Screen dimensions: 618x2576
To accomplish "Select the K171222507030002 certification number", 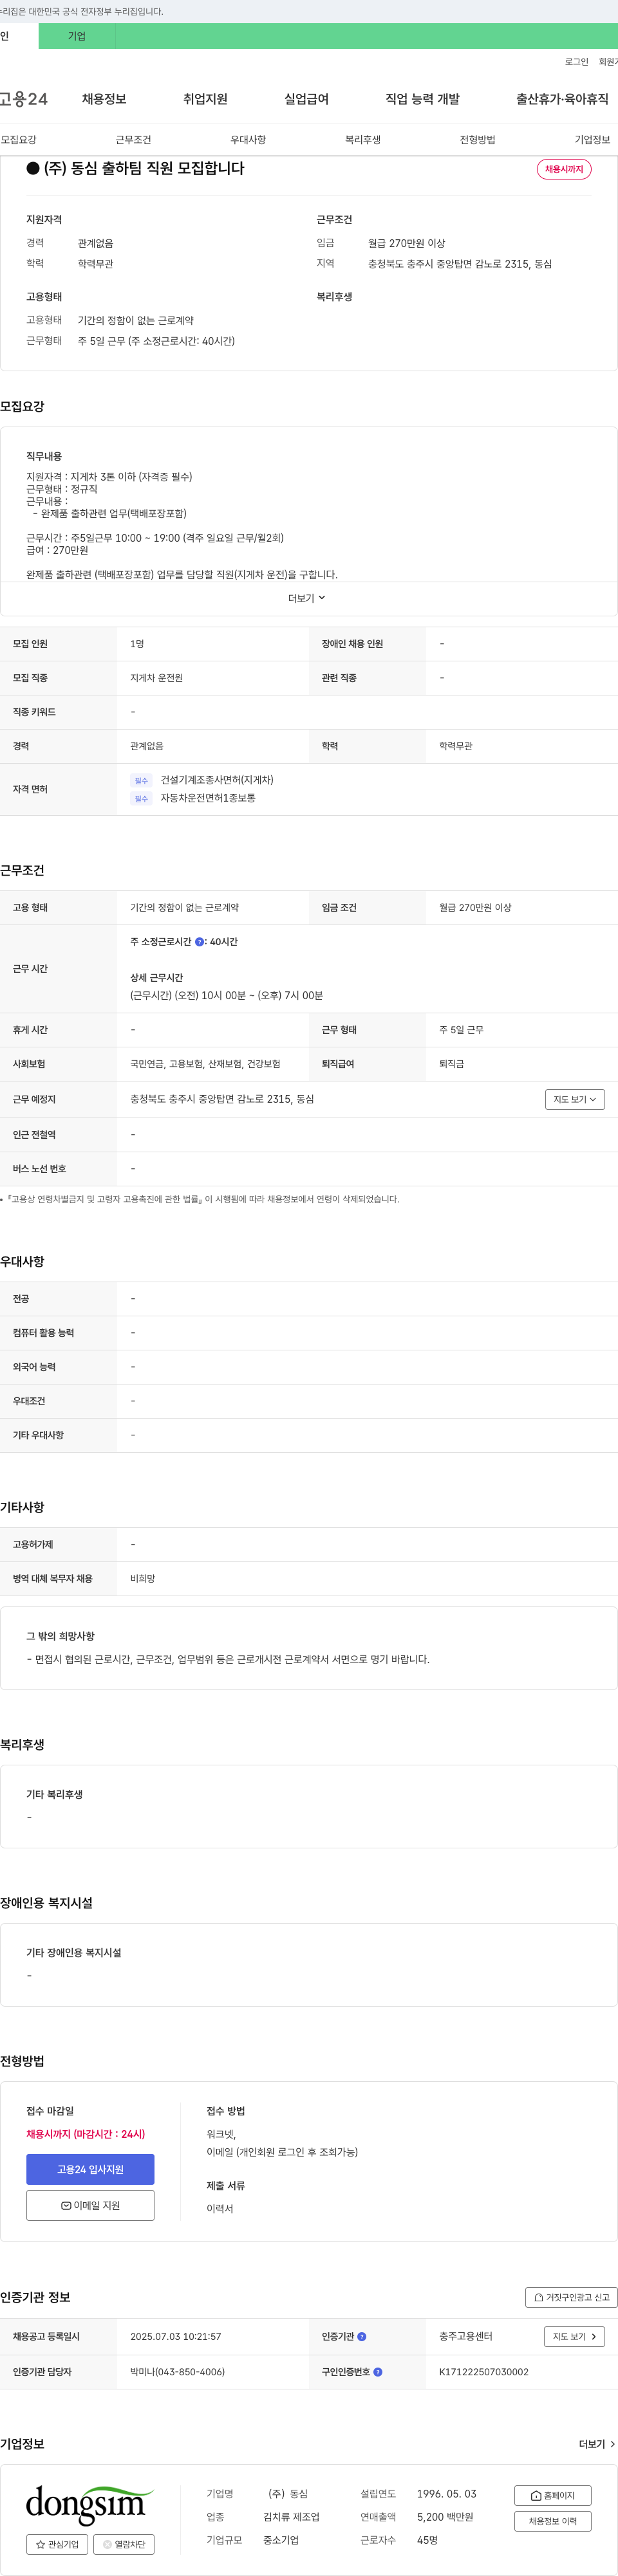I will point(484,2372).
